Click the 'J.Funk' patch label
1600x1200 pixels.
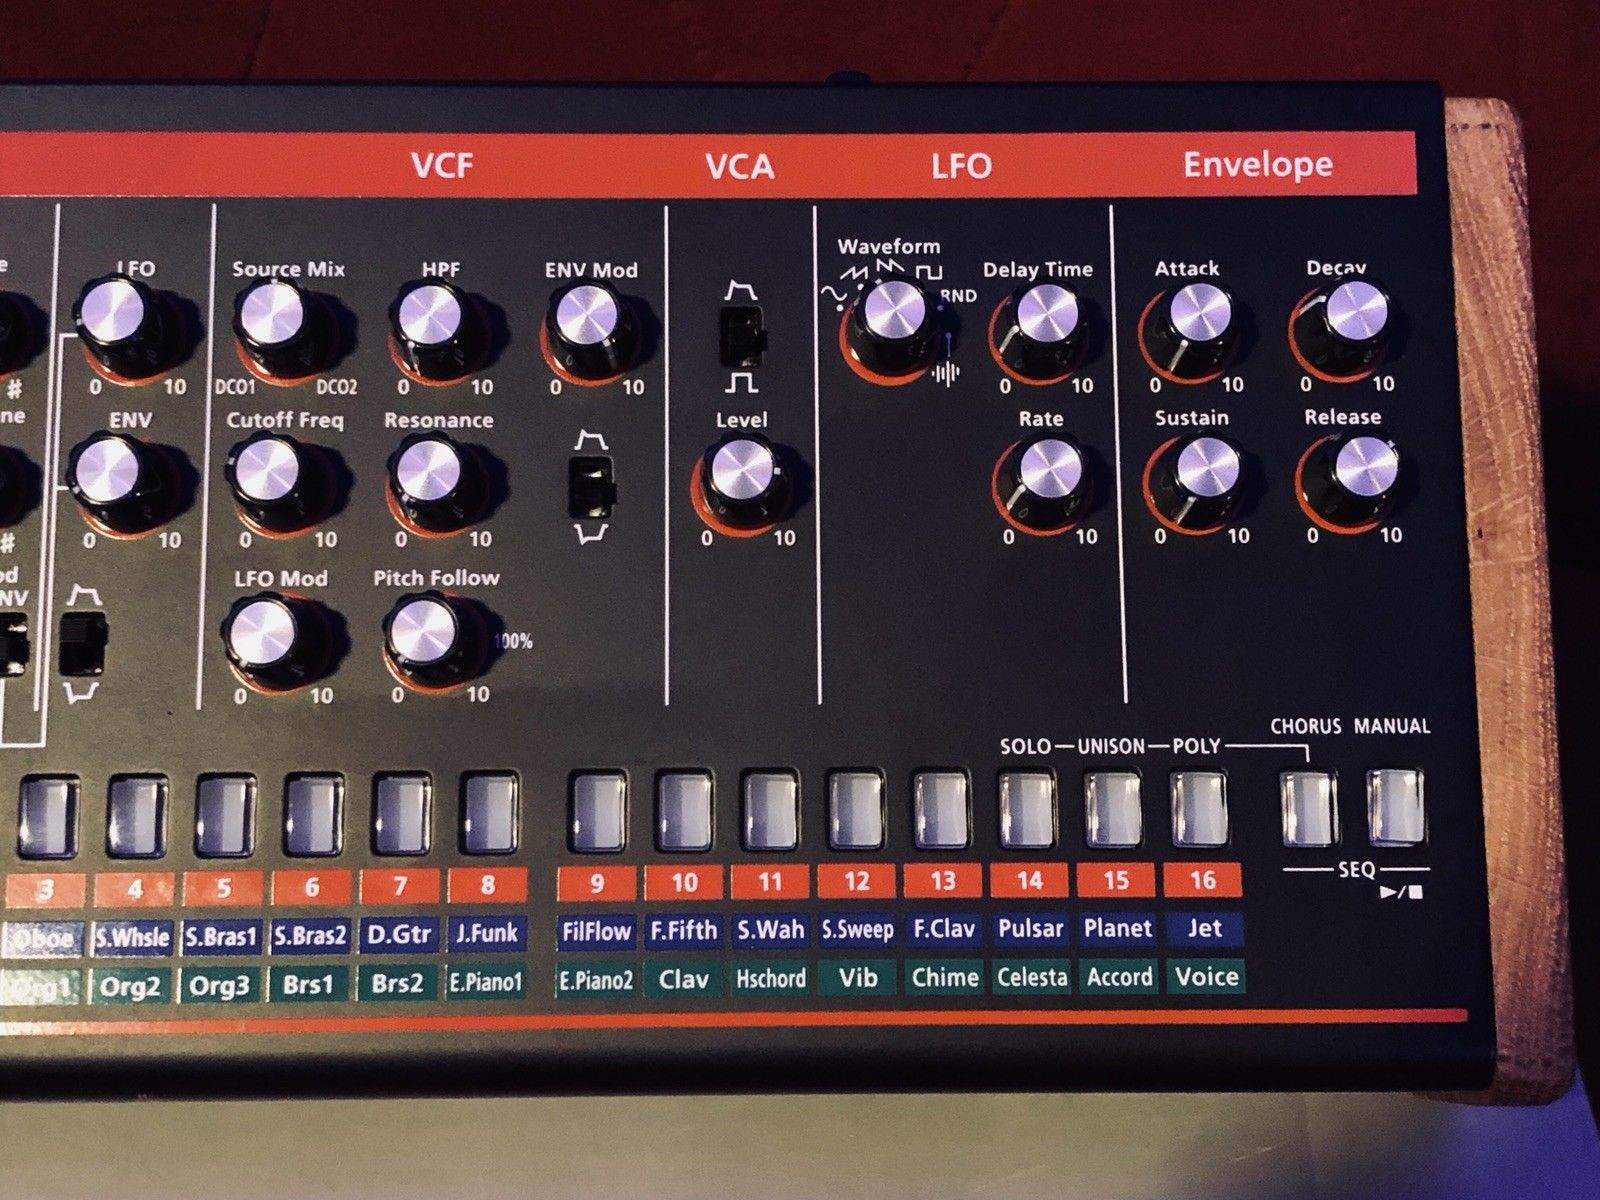tap(486, 934)
